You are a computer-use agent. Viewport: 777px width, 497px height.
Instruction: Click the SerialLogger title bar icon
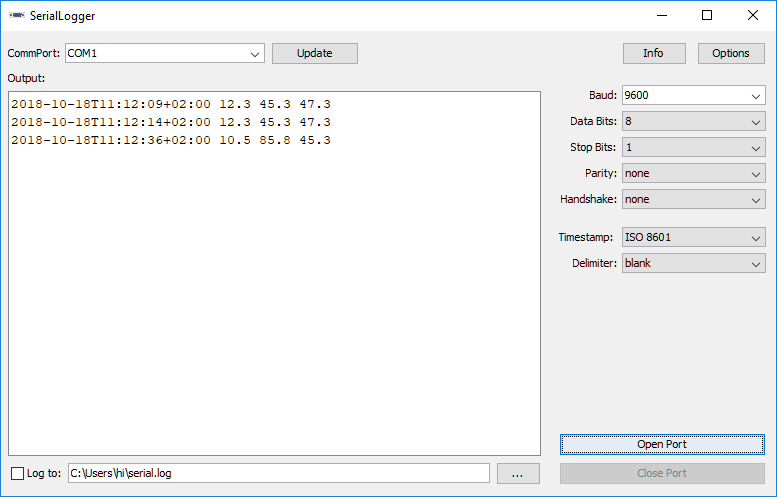(16, 15)
